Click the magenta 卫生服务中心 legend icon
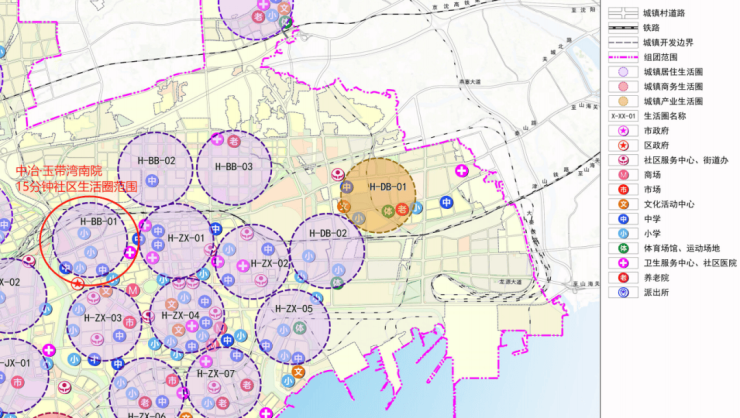Image resolution: width=740 pixels, height=418 pixels. tap(623, 263)
